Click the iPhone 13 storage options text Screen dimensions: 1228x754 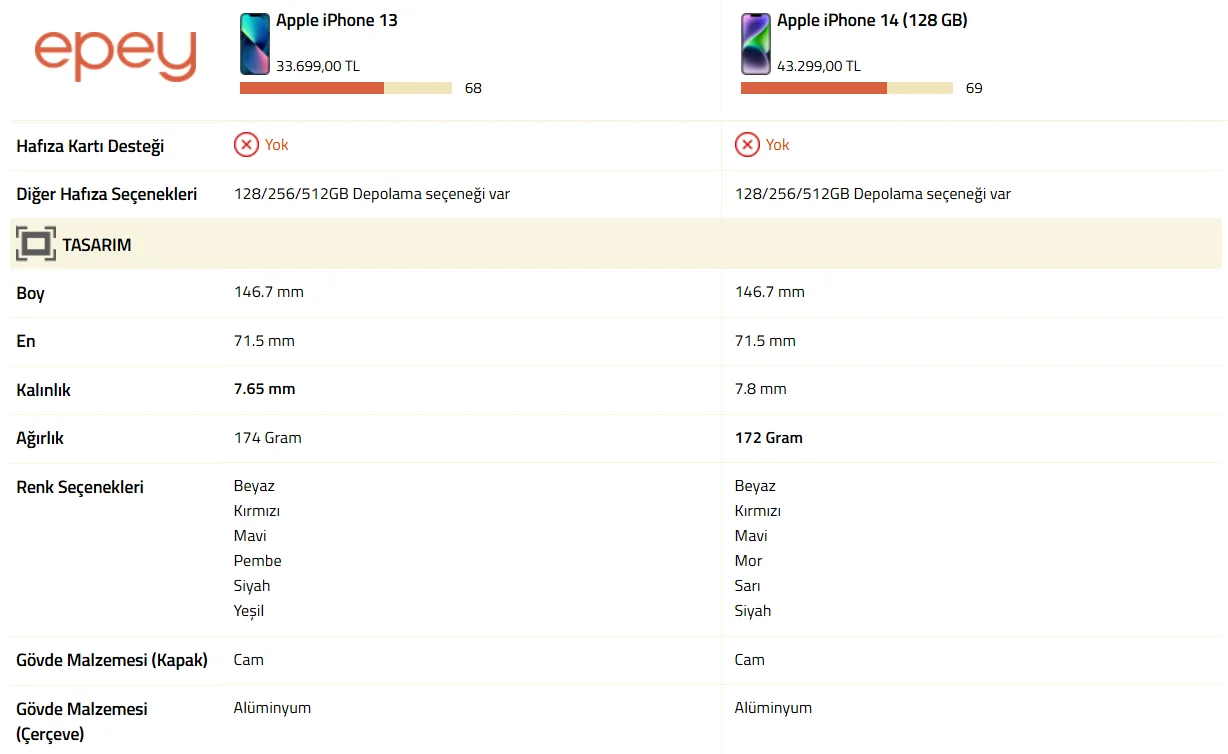coord(372,194)
